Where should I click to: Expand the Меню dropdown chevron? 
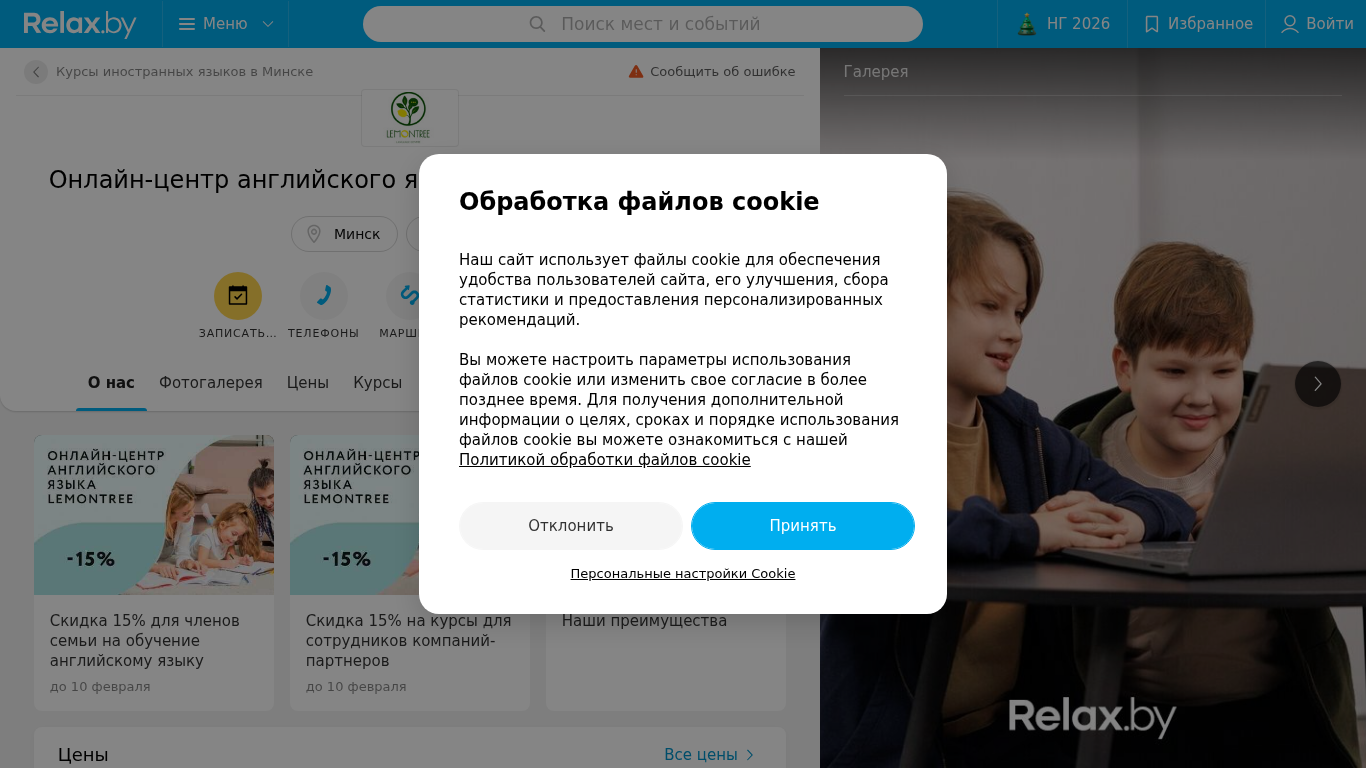point(268,24)
